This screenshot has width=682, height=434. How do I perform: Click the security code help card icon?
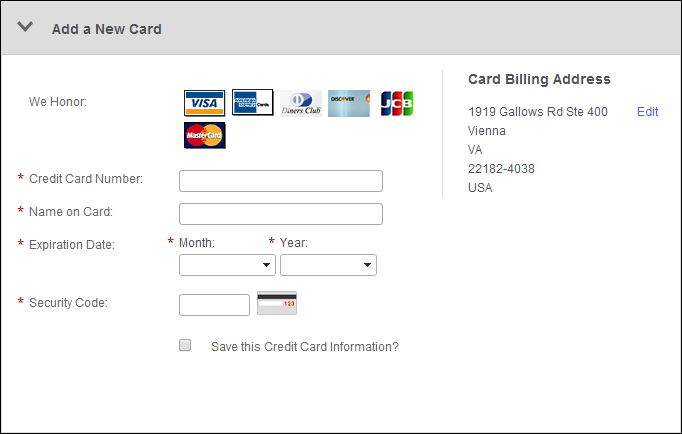pos(277,303)
